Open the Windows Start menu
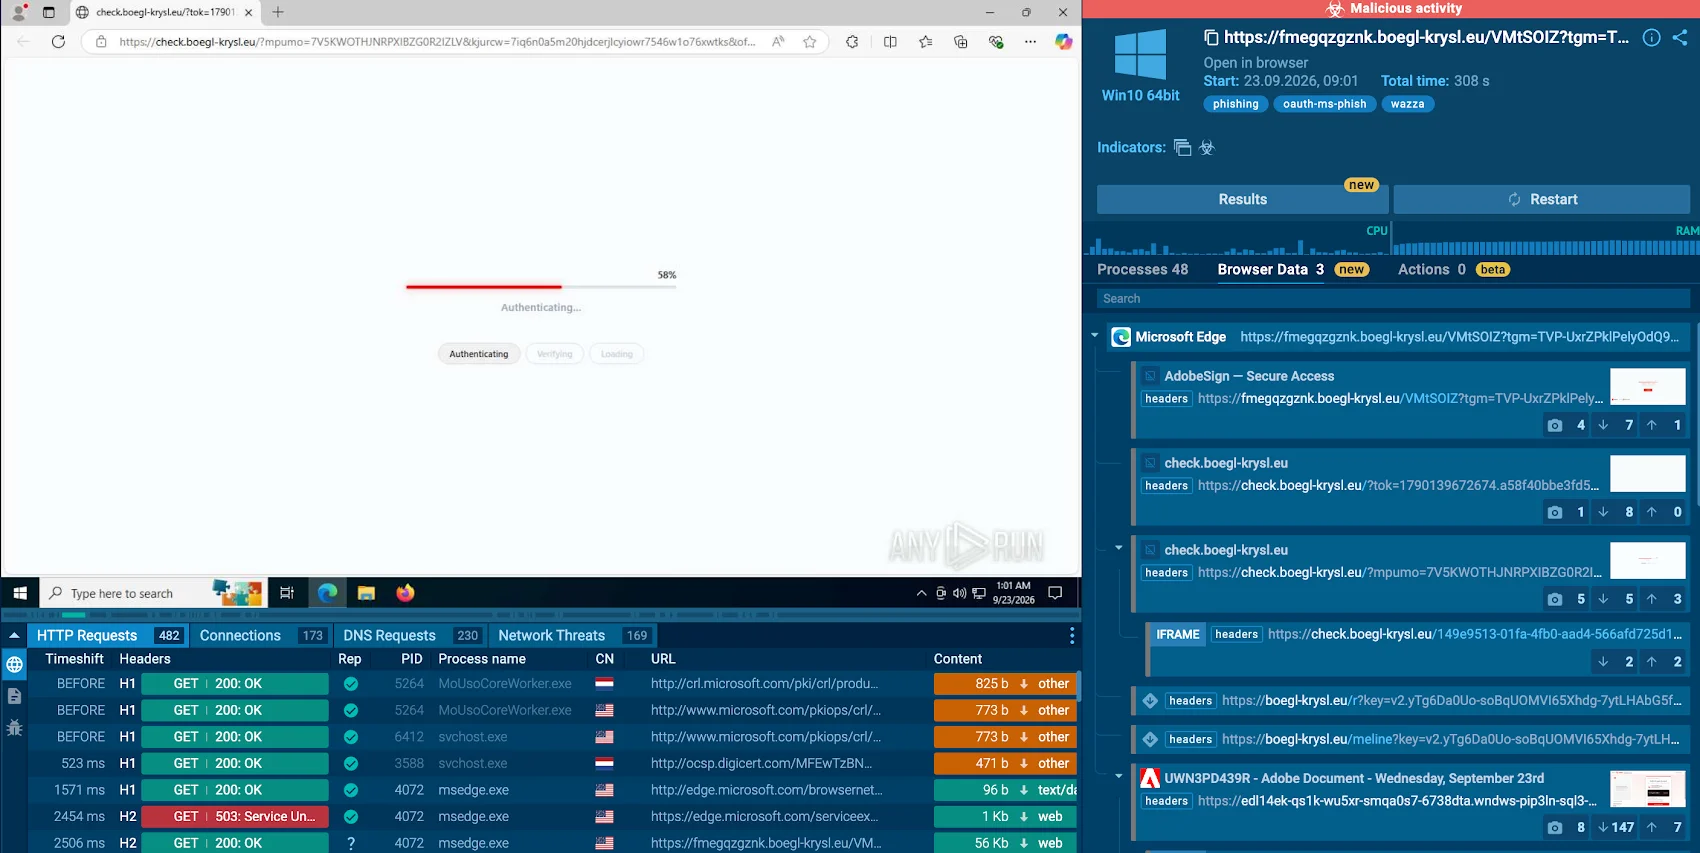The image size is (1700, 853). (x=20, y=593)
